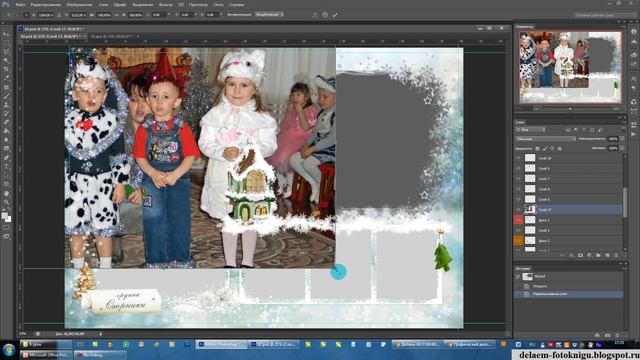The image size is (640, 360).
Task: Create a new layer group icon
Action: click(598, 256)
